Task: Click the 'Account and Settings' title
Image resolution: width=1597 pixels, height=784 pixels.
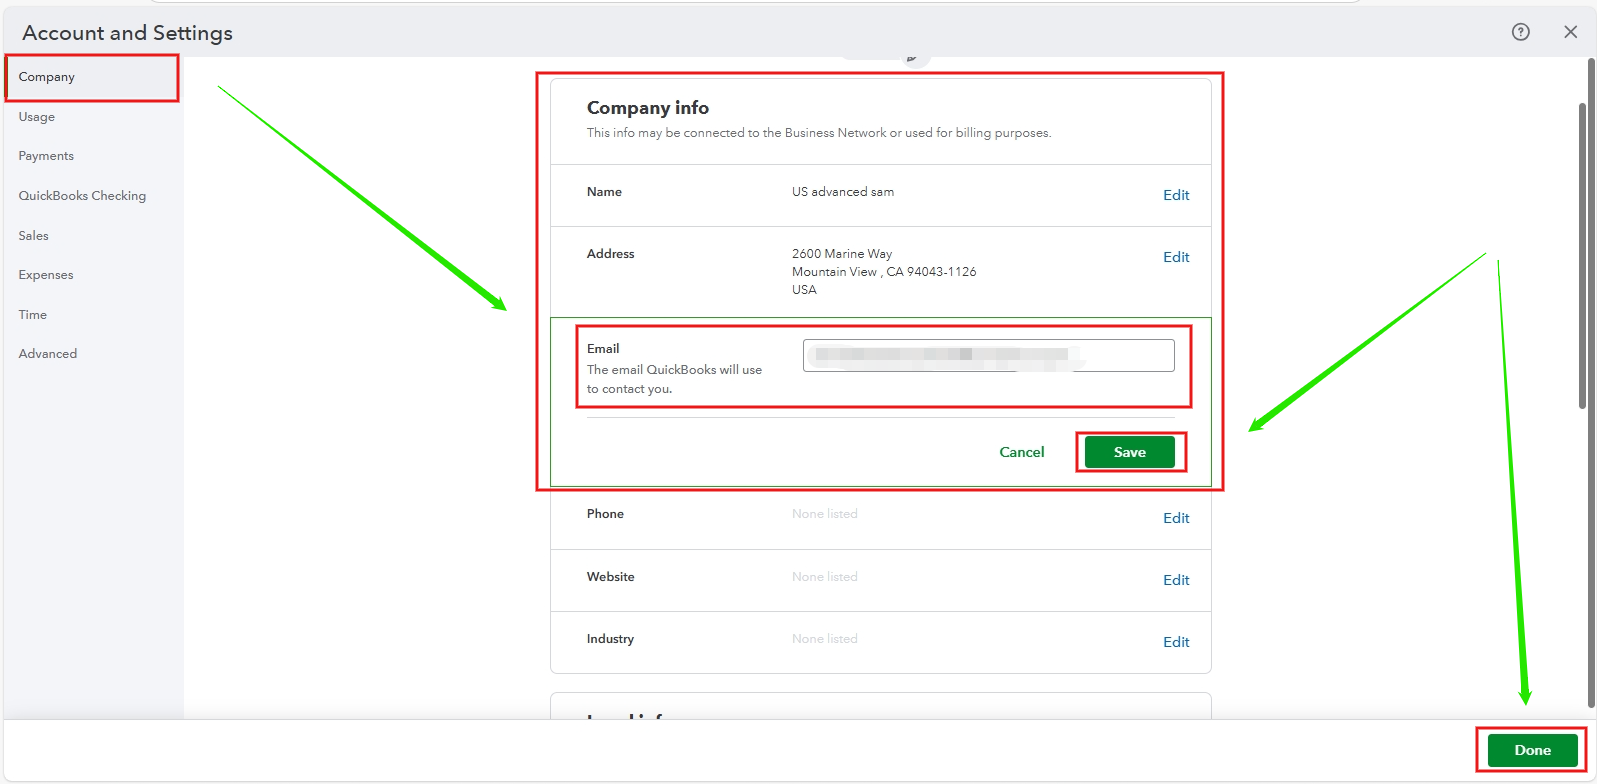Action: [x=128, y=33]
